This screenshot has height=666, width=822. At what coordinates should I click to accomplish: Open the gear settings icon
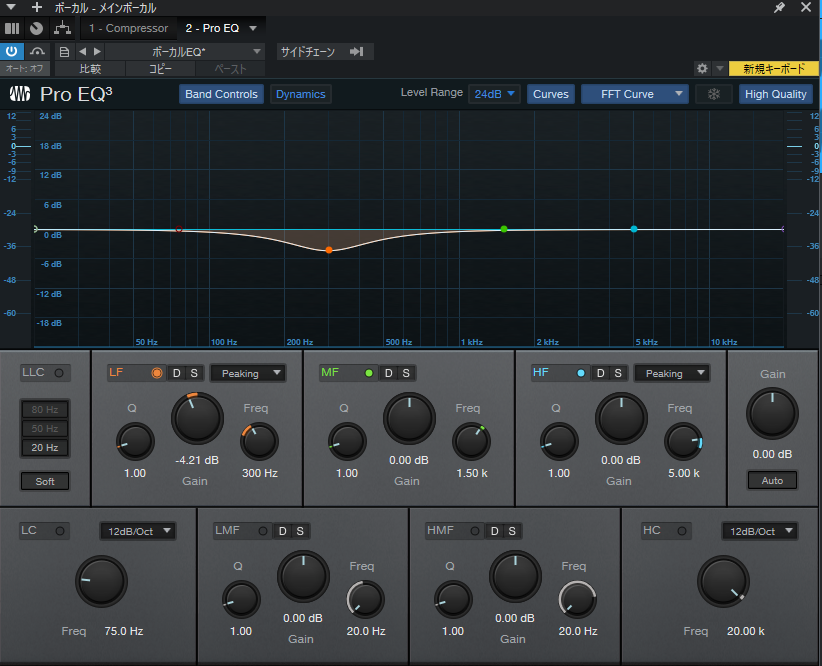point(702,68)
